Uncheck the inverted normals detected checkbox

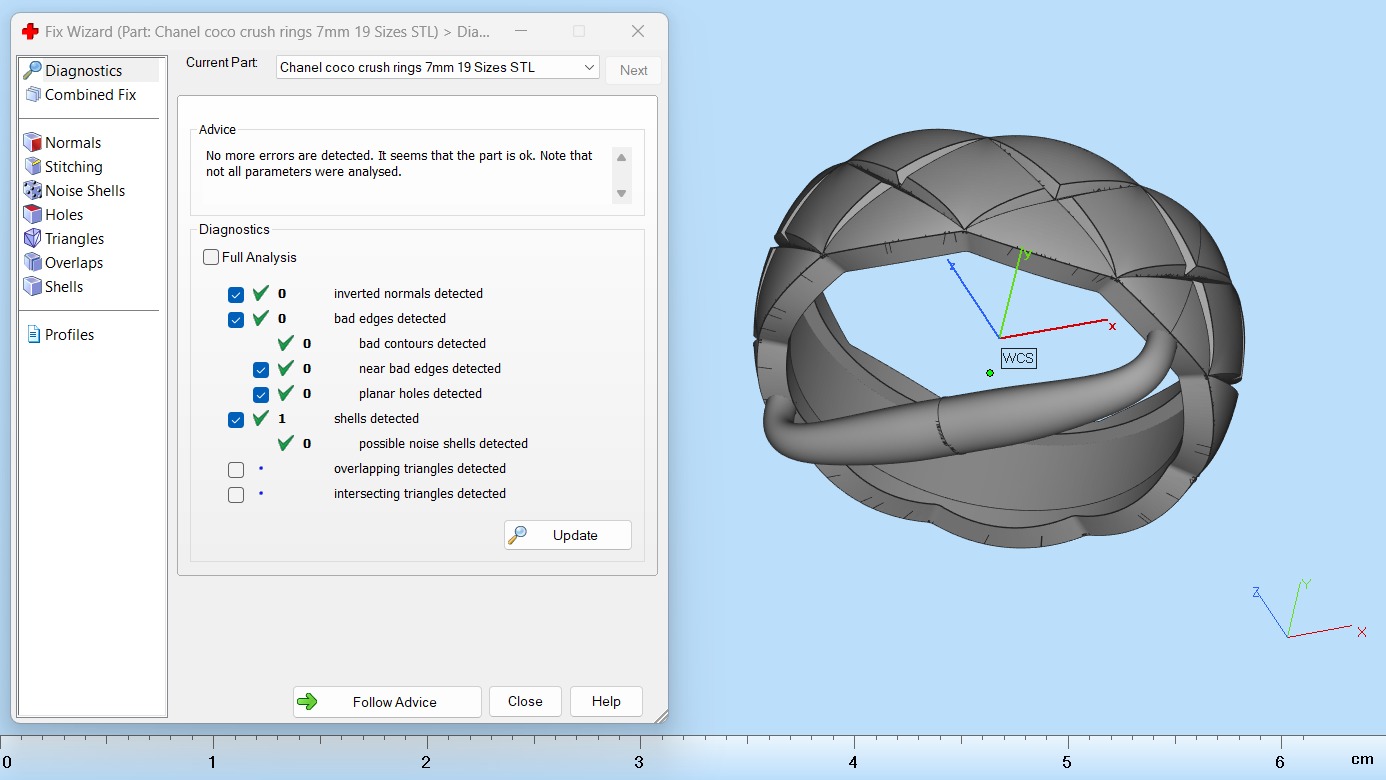(236, 294)
